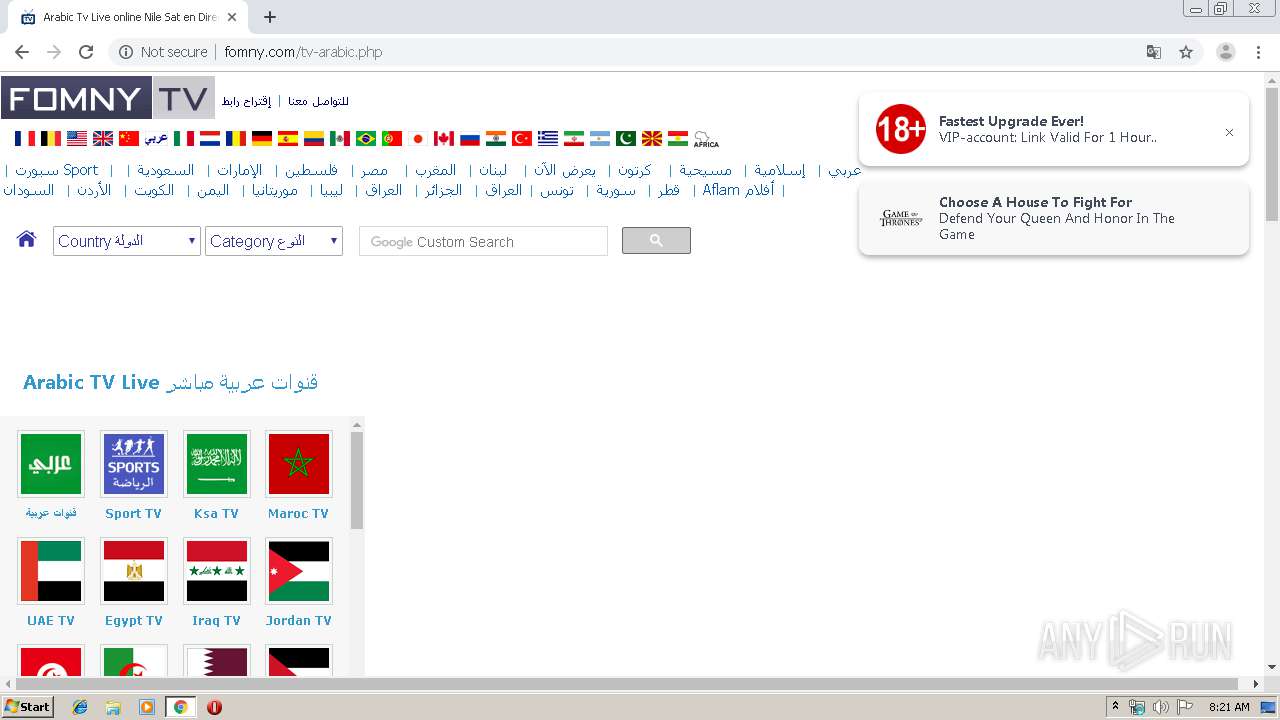The height and width of the screenshot is (720, 1280).
Task: Open Chrome's three-dot menu
Action: [1258, 52]
